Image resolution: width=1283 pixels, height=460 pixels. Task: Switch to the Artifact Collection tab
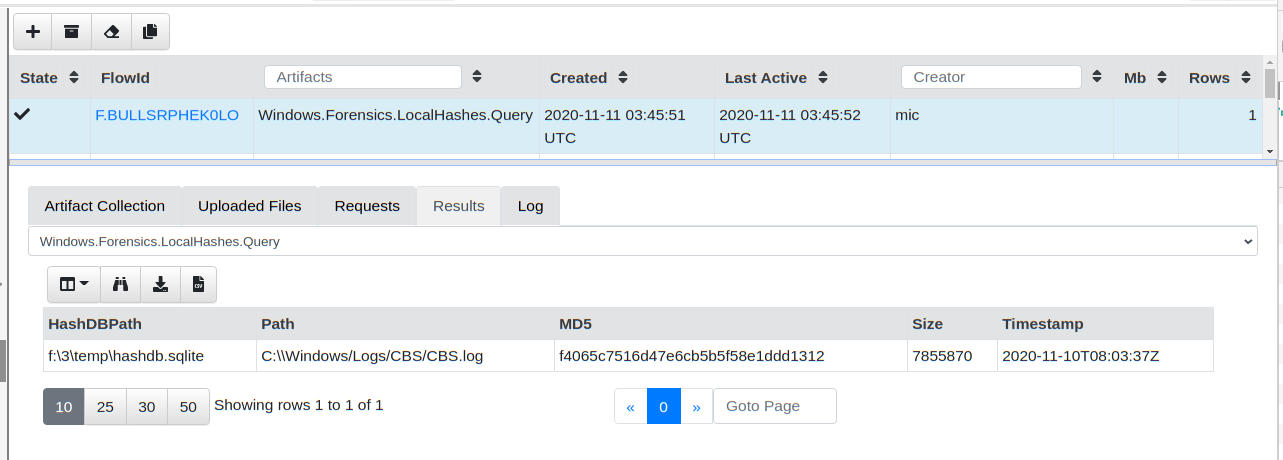[x=104, y=206]
